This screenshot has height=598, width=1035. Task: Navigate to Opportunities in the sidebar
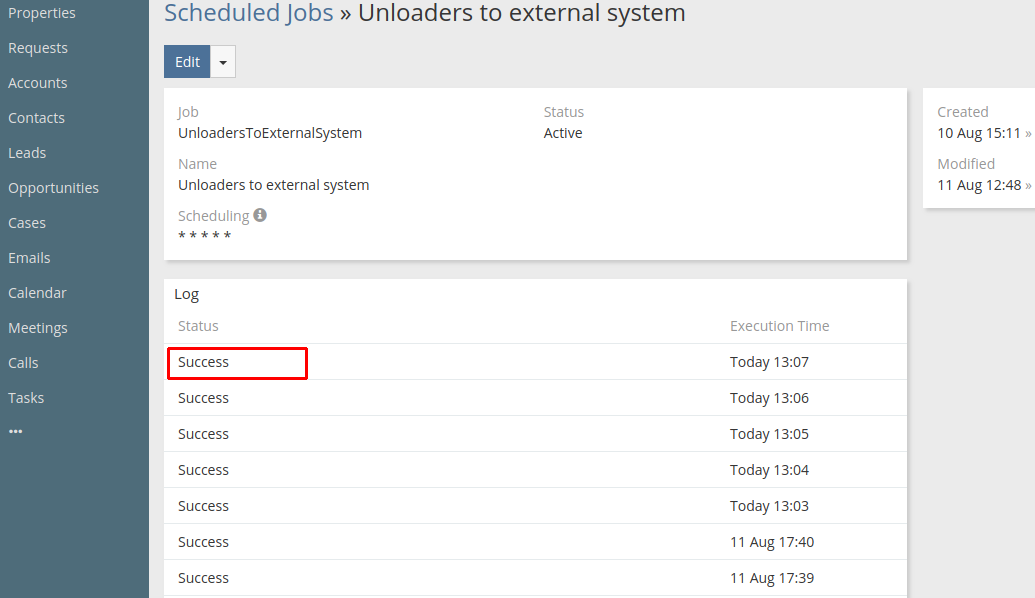click(x=53, y=188)
